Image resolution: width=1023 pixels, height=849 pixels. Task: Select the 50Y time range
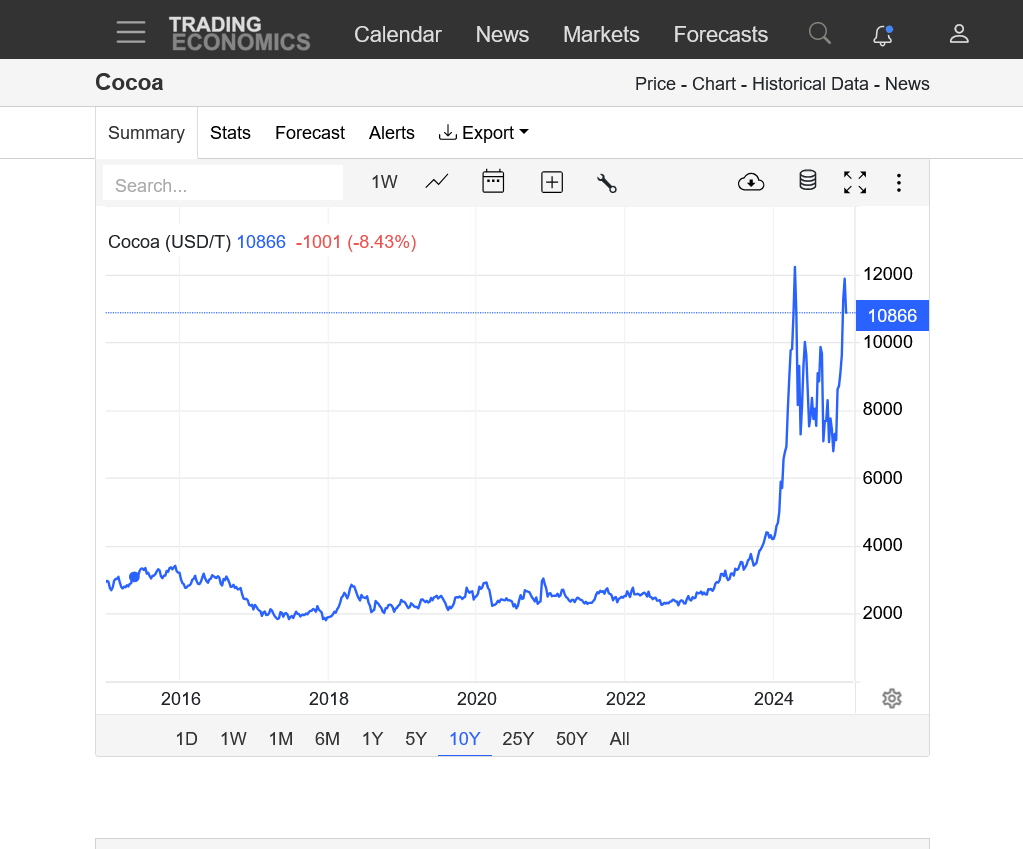(572, 739)
